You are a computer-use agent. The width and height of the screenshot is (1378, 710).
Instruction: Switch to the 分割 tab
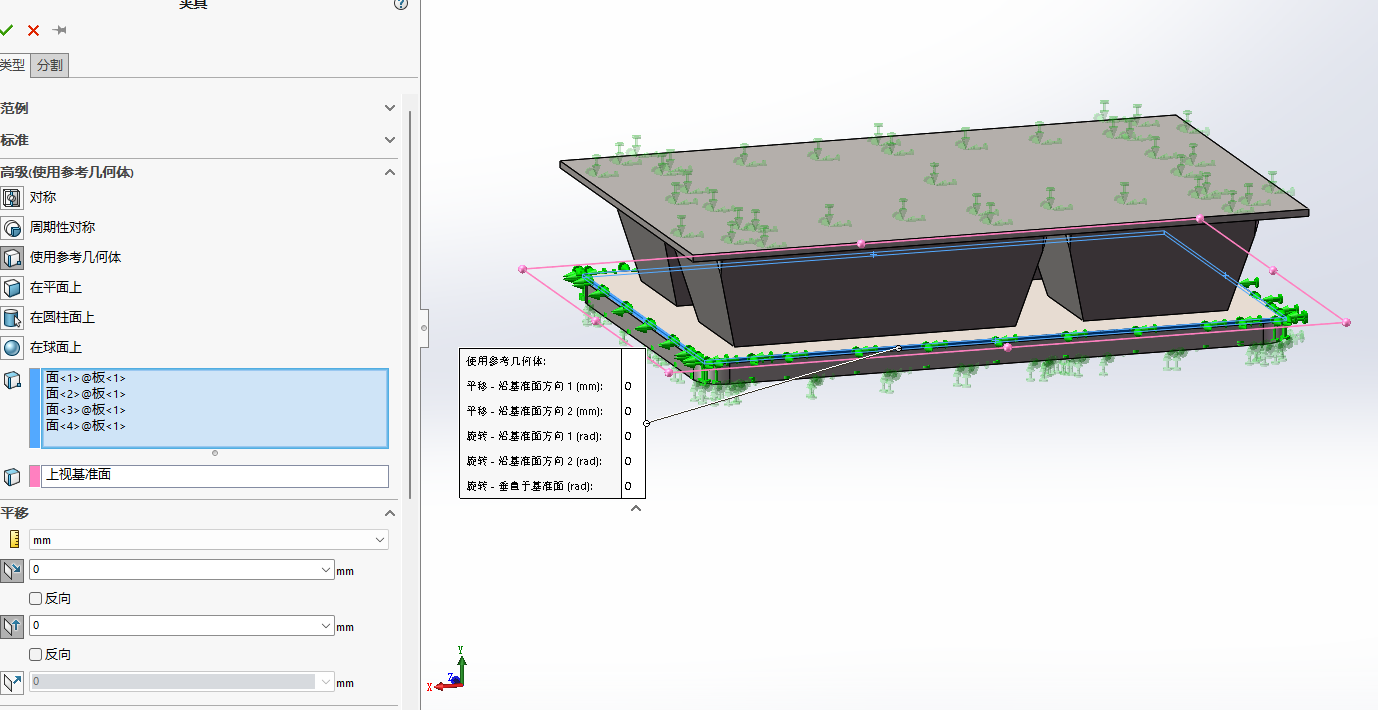(x=49, y=65)
